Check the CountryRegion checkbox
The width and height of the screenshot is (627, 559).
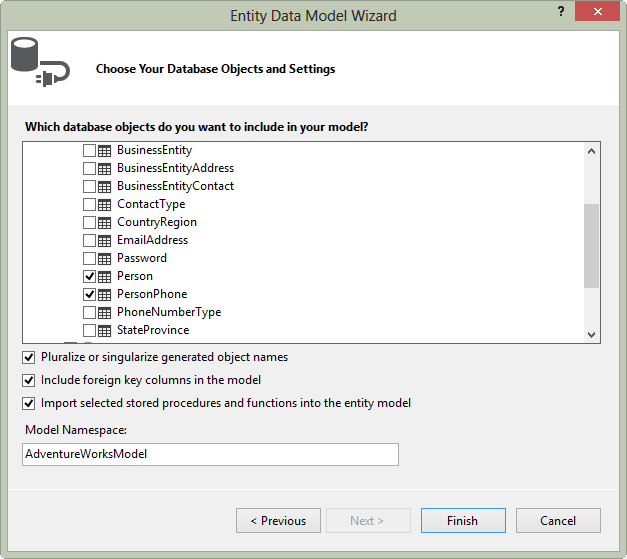pyautogui.click(x=89, y=223)
